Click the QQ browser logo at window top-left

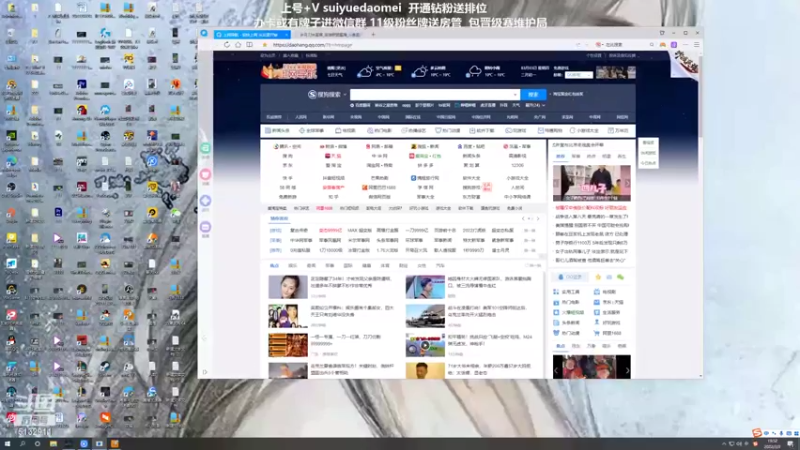pos(204,33)
